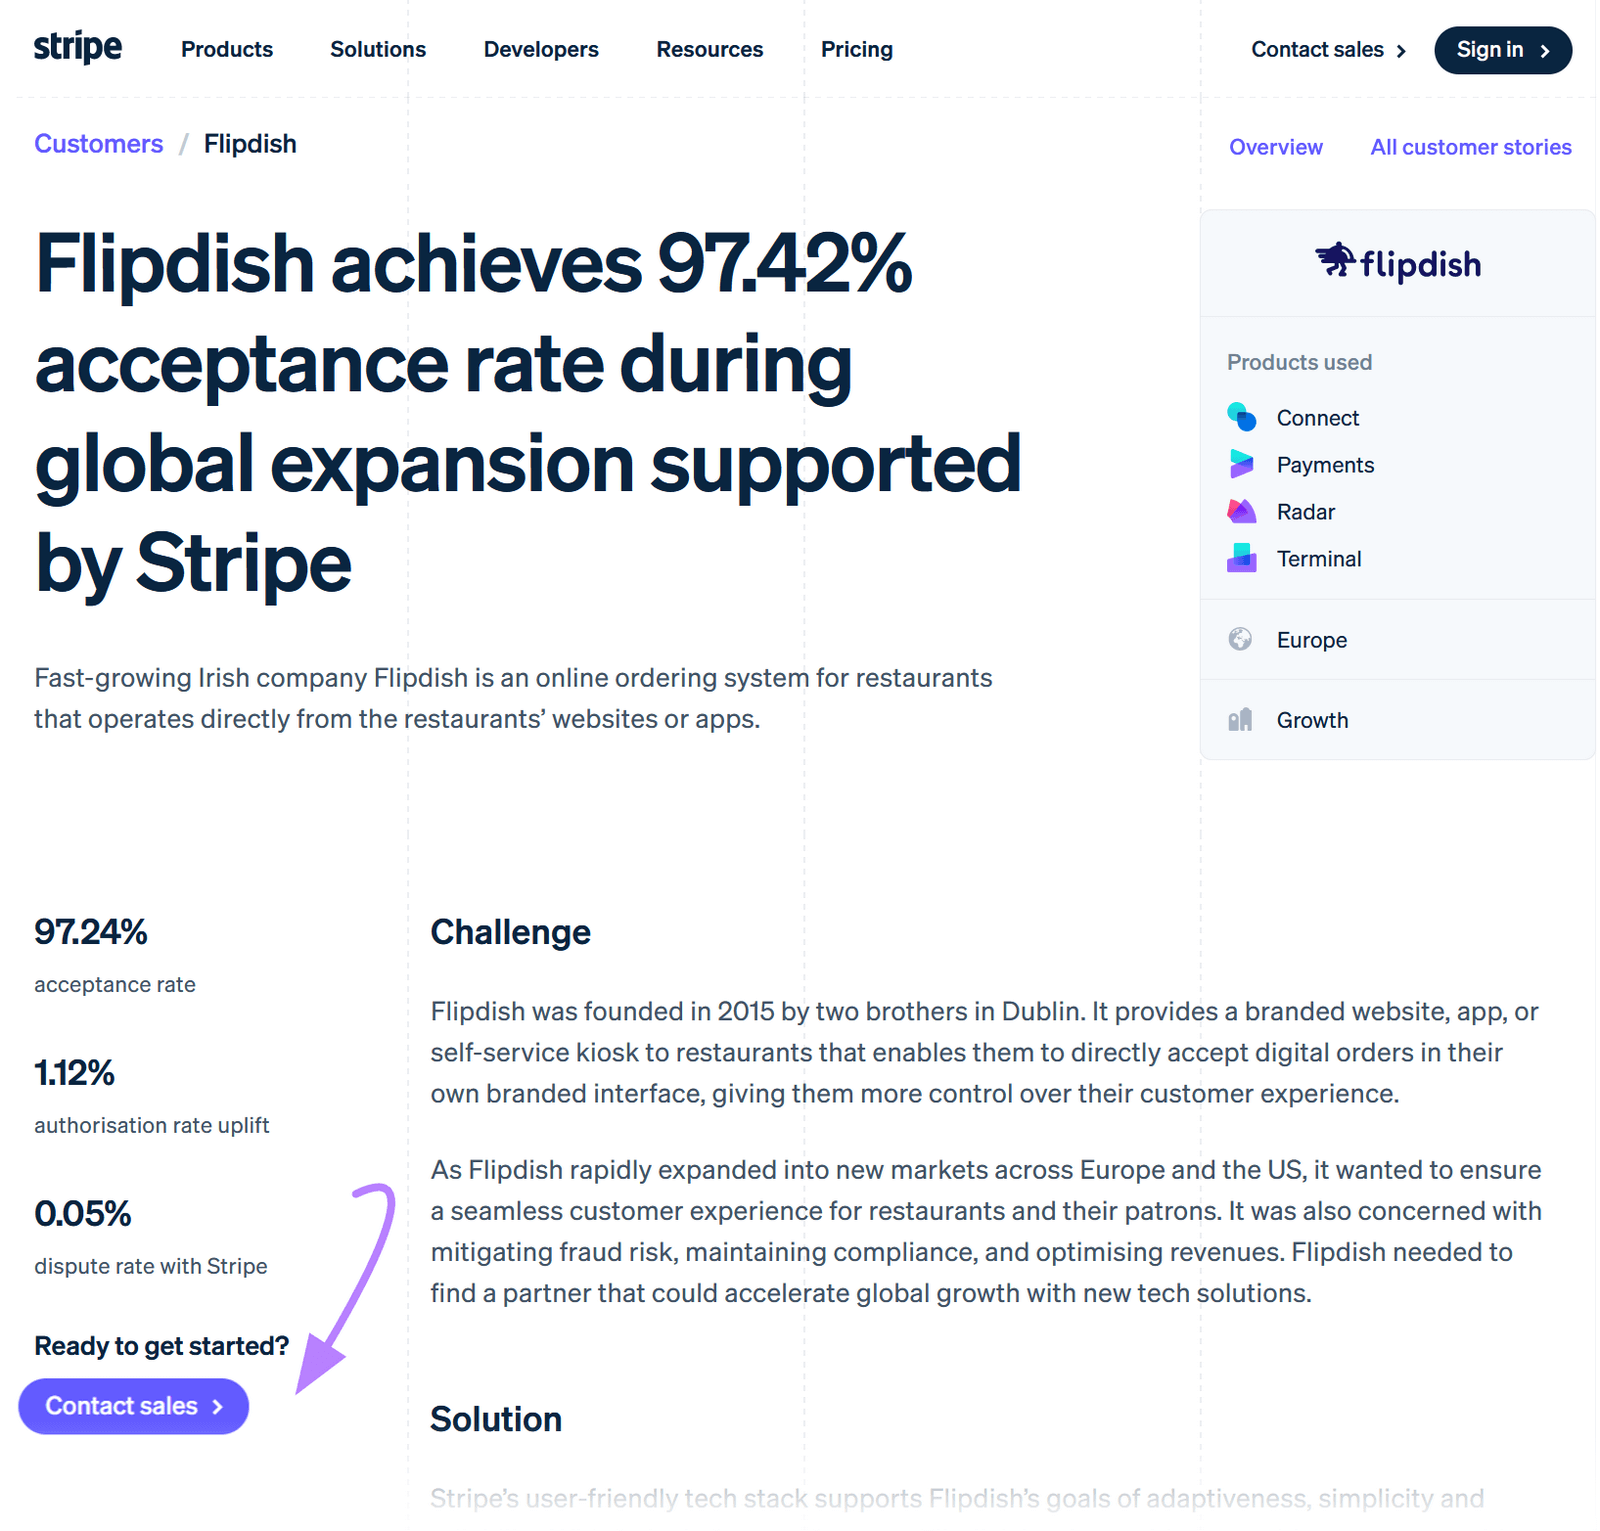Click Contact sales in the header

(1319, 49)
